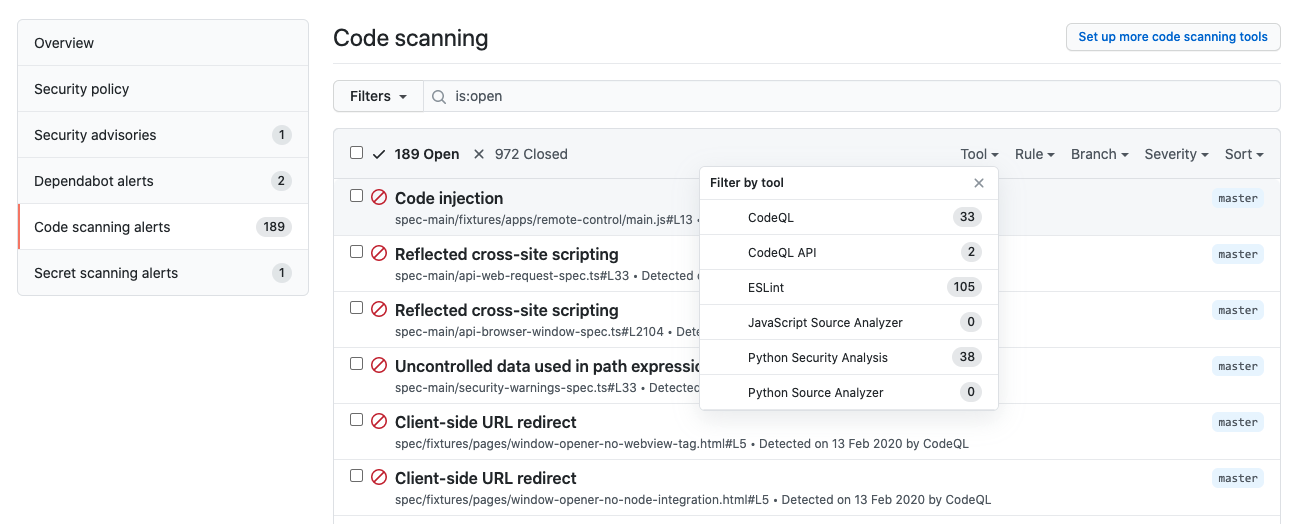Check the Uncontrolled data path expression checkbox
This screenshot has width=1297, height=524.
tap(357, 364)
